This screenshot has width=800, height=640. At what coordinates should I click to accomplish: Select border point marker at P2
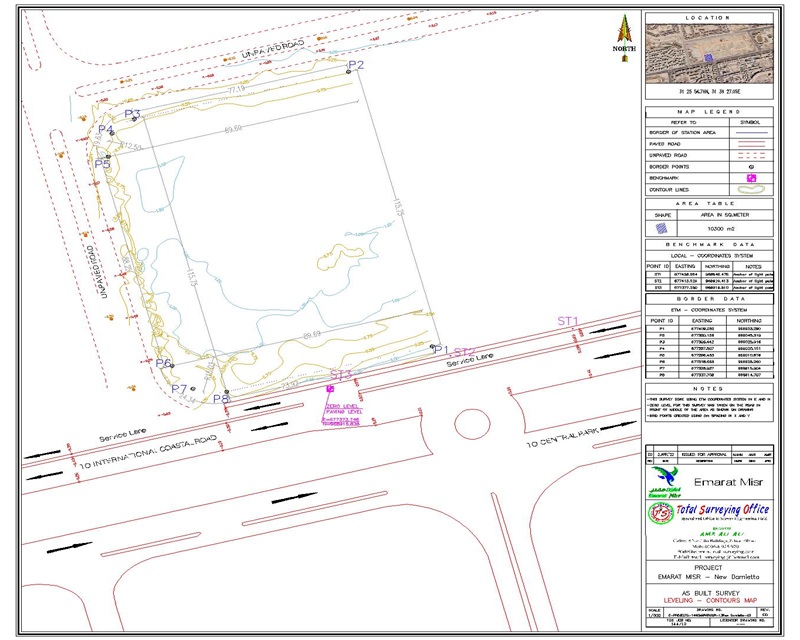coord(348,72)
